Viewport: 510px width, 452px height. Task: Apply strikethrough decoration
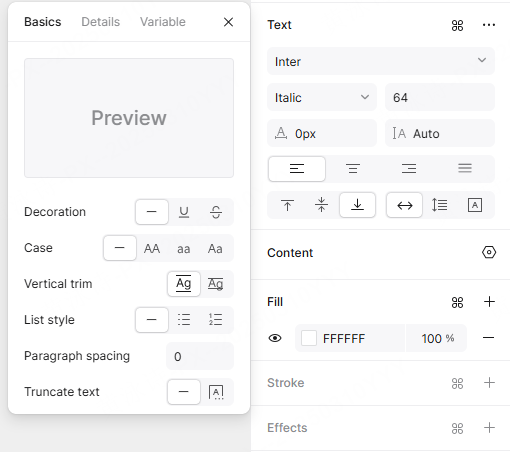[216, 212]
